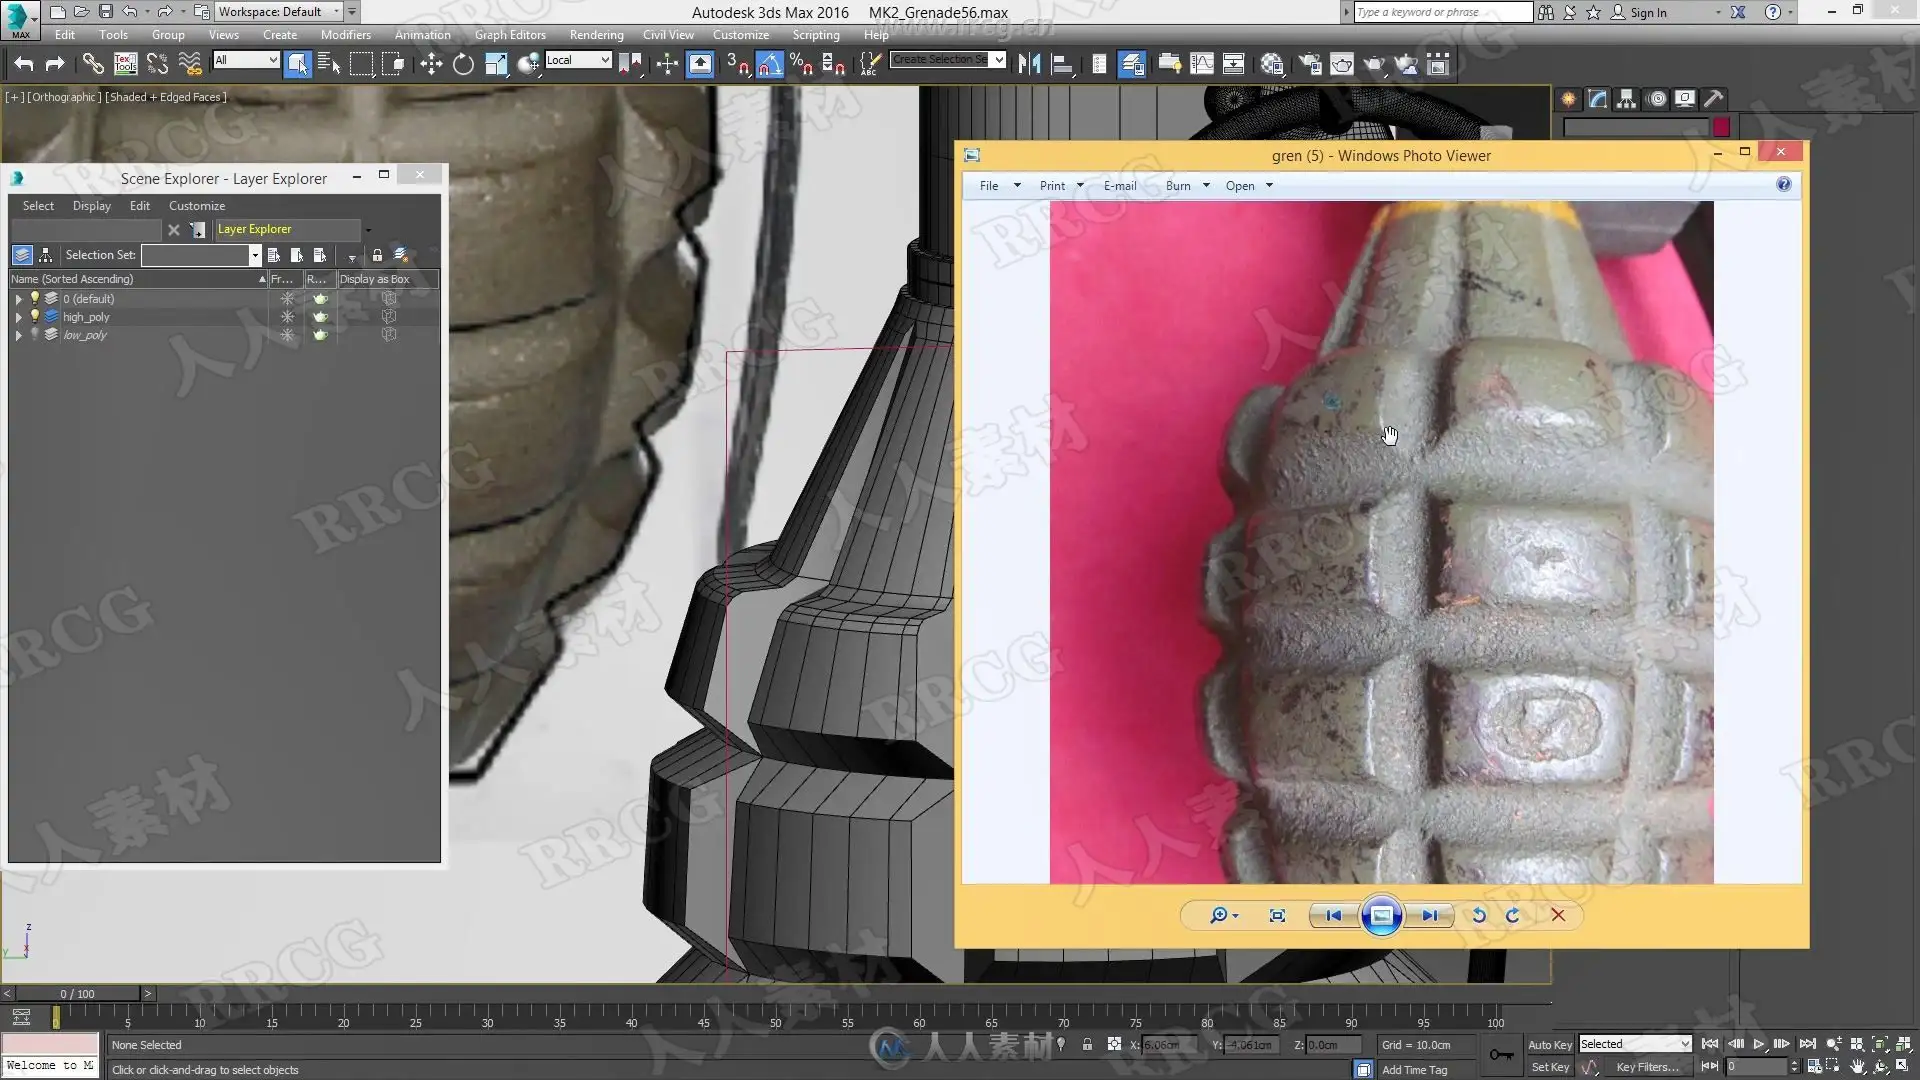Image resolution: width=1920 pixels, height=1080 pixels.
Task: Click the Key Filters button
Action: (x=1647, y=1067)
